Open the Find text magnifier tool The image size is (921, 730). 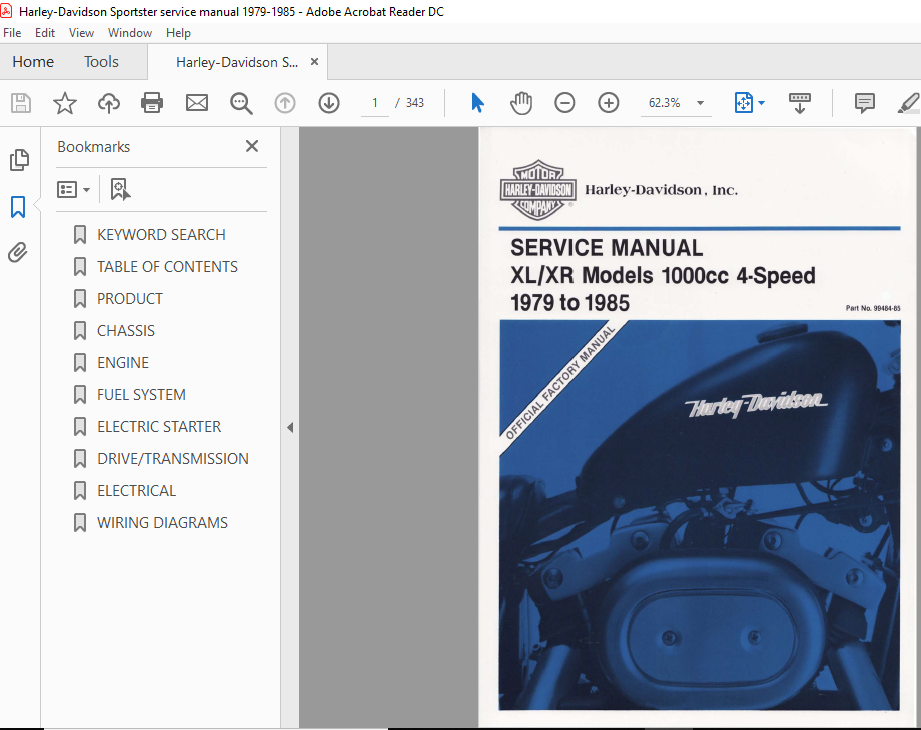tap(241, 103)
